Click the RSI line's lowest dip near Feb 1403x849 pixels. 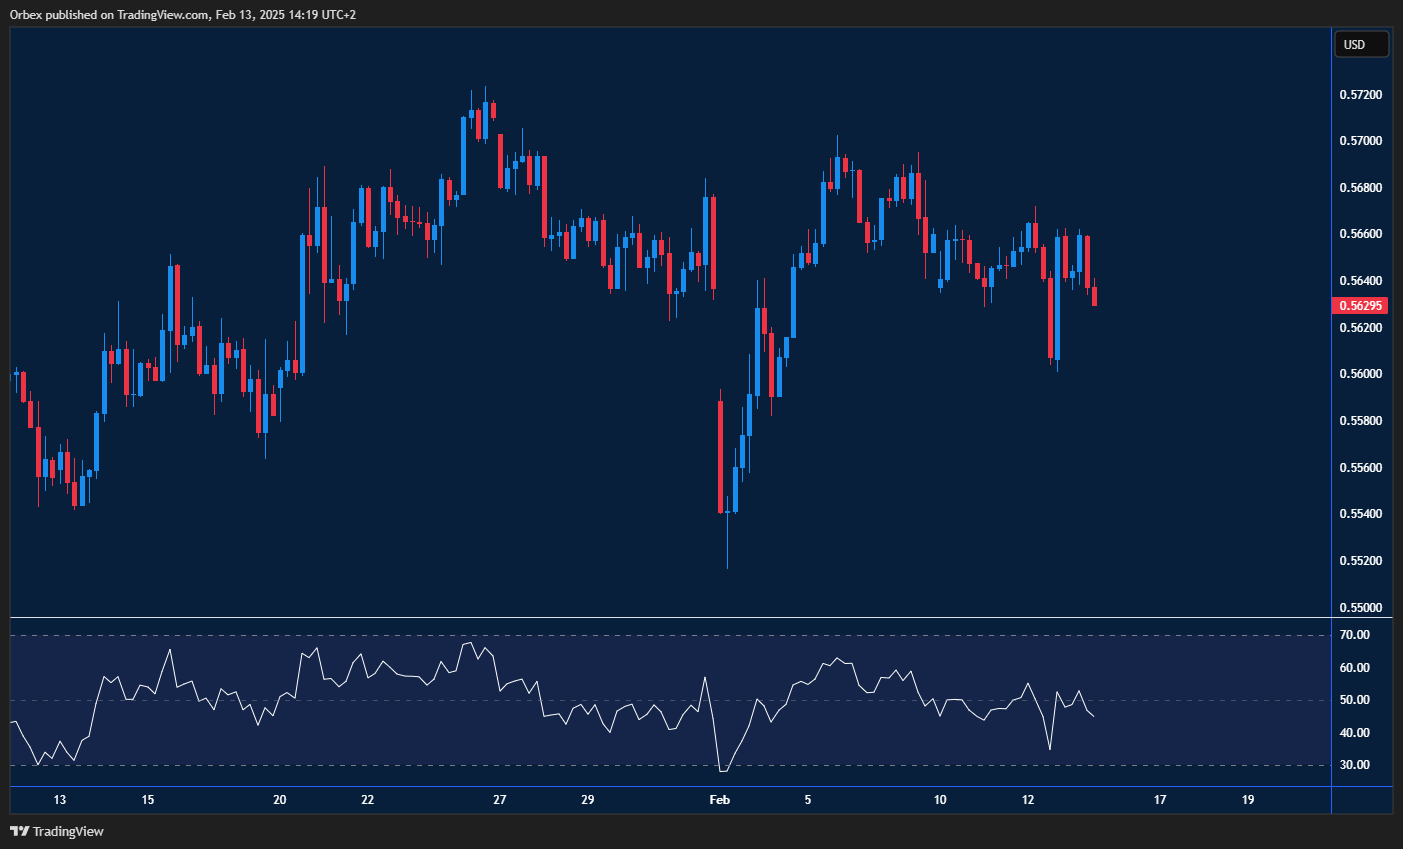(722, 770)
